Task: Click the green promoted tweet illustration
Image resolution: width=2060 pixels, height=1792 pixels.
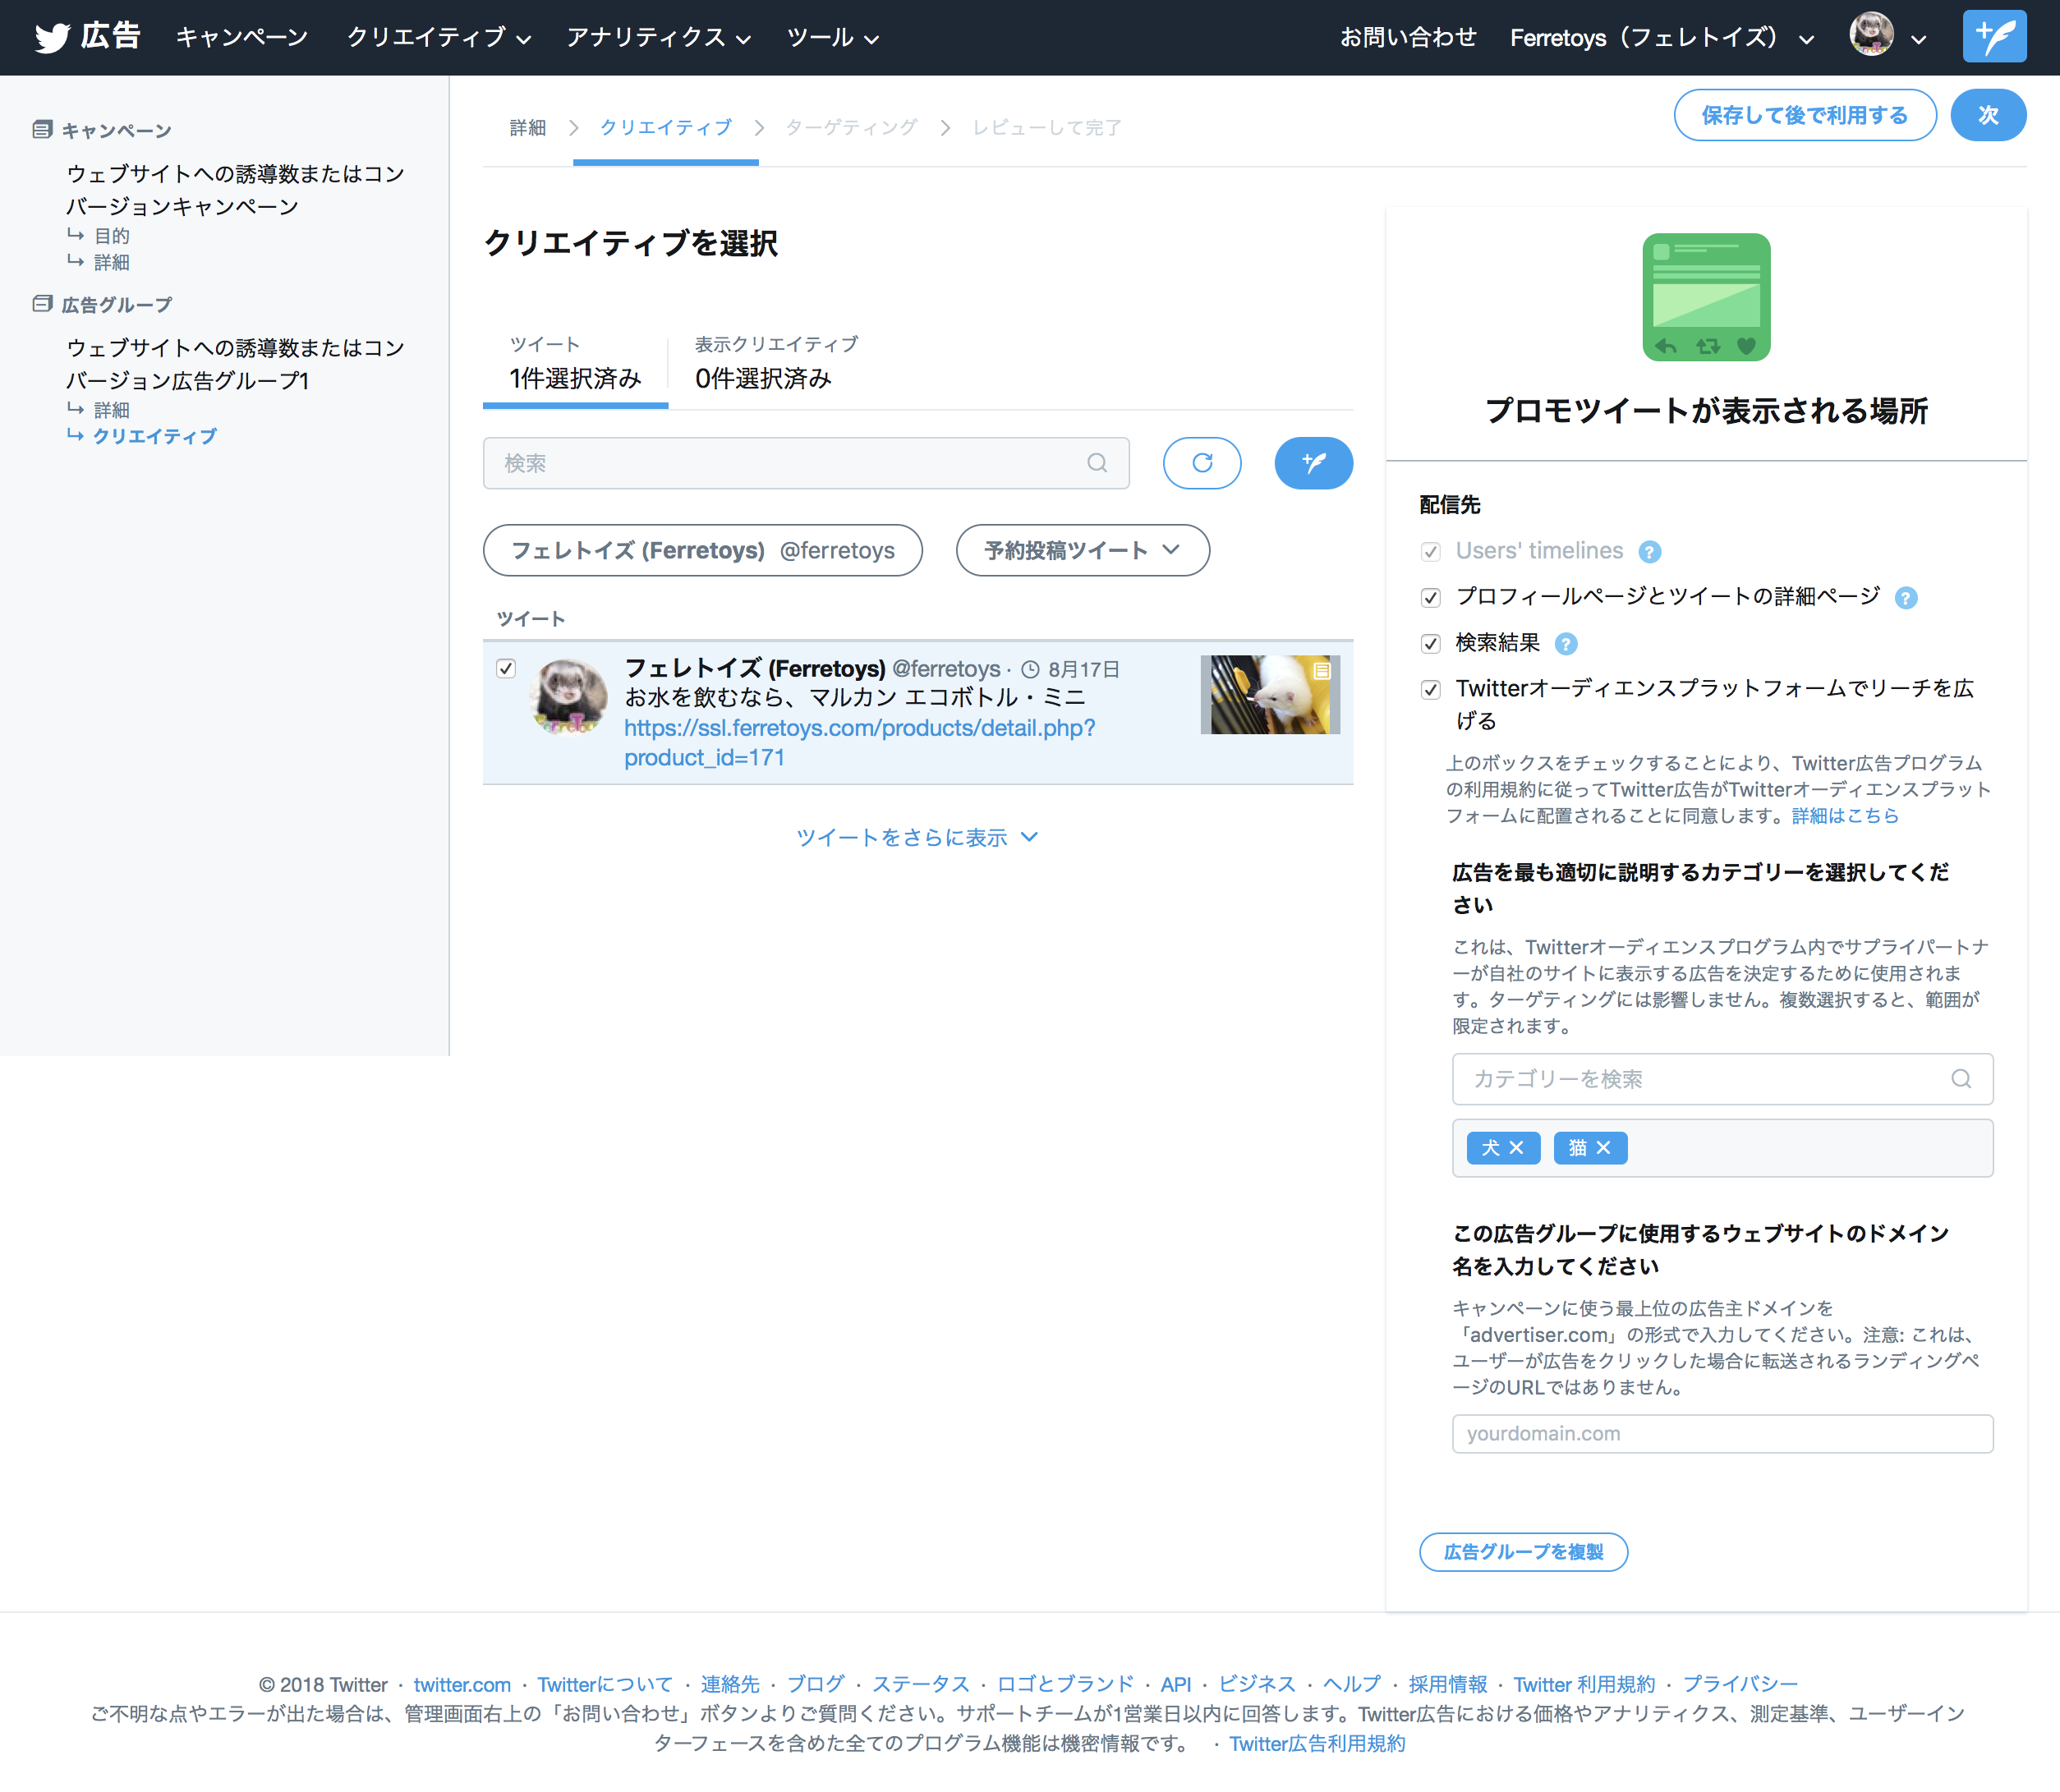Action: (1706, 297)
